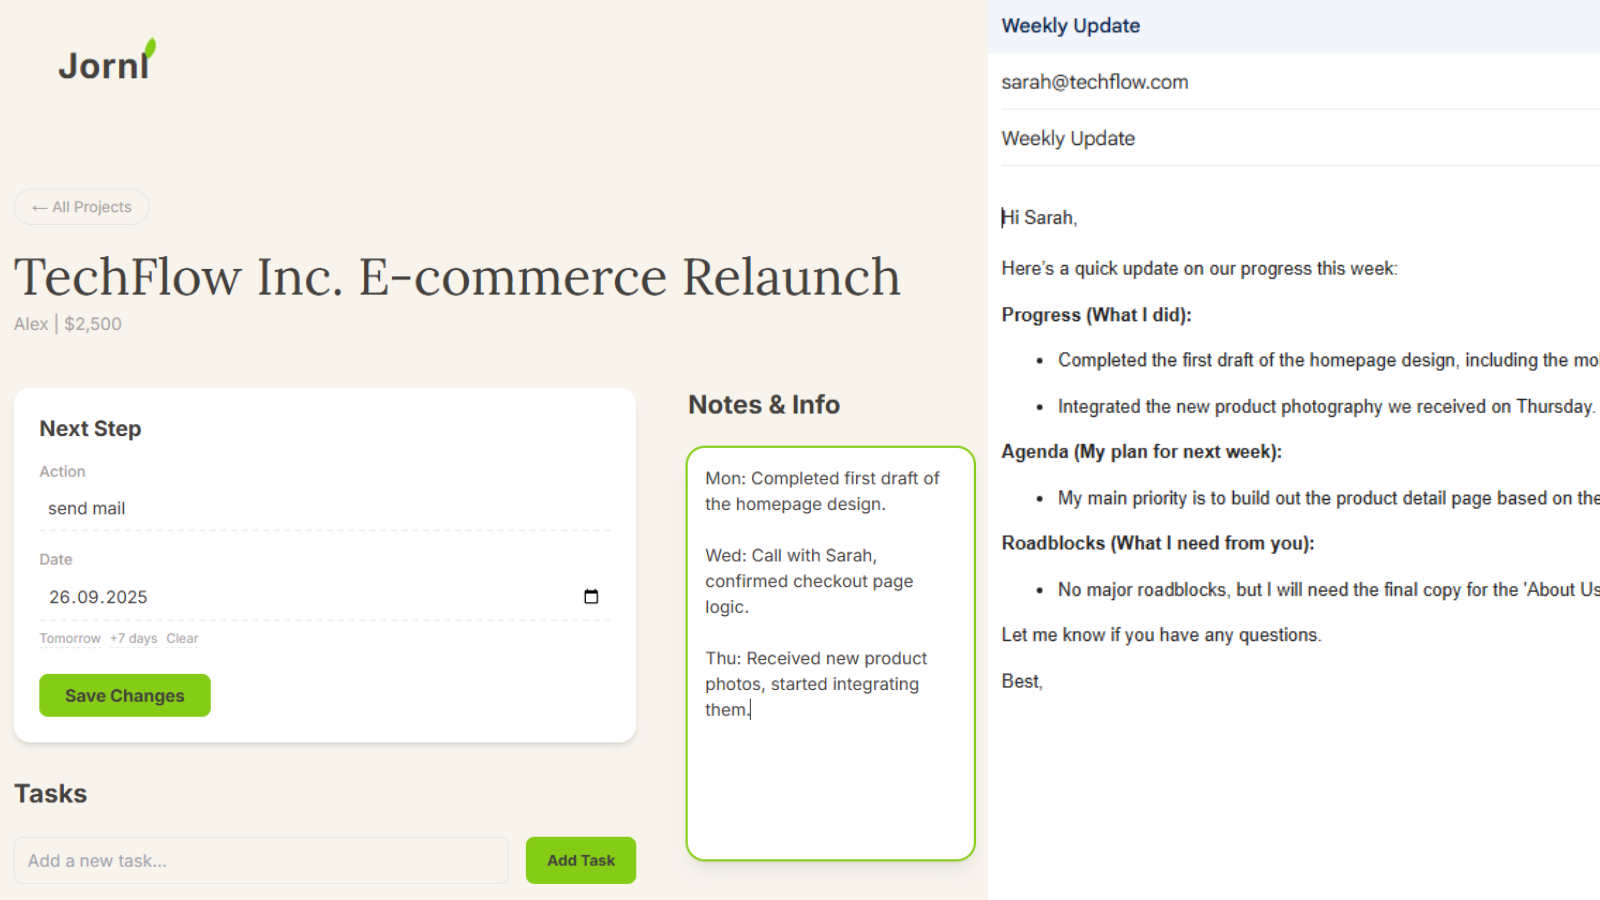
Task: Open the calendar picker icon in Date field
Action: click(591, 597)
